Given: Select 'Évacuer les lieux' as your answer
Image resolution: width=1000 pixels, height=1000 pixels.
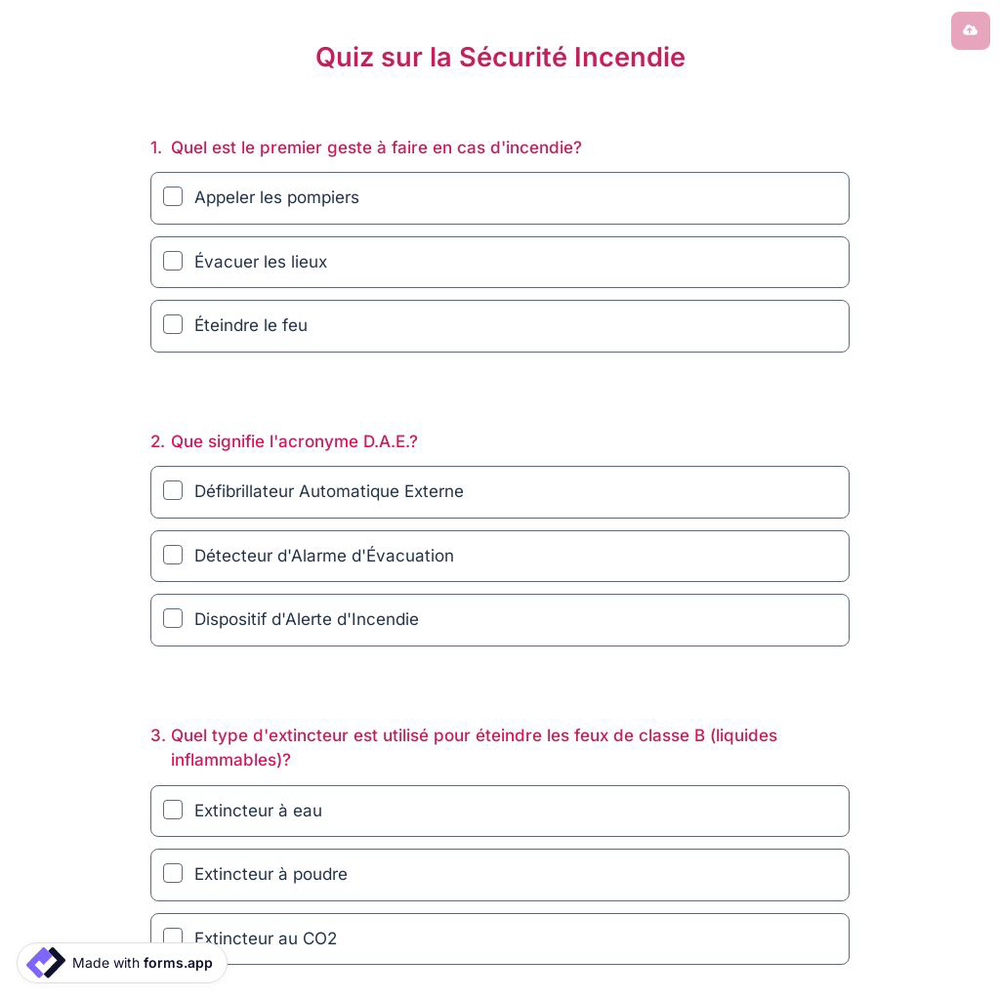Looking at the screenshot, I should click(172, 261).
